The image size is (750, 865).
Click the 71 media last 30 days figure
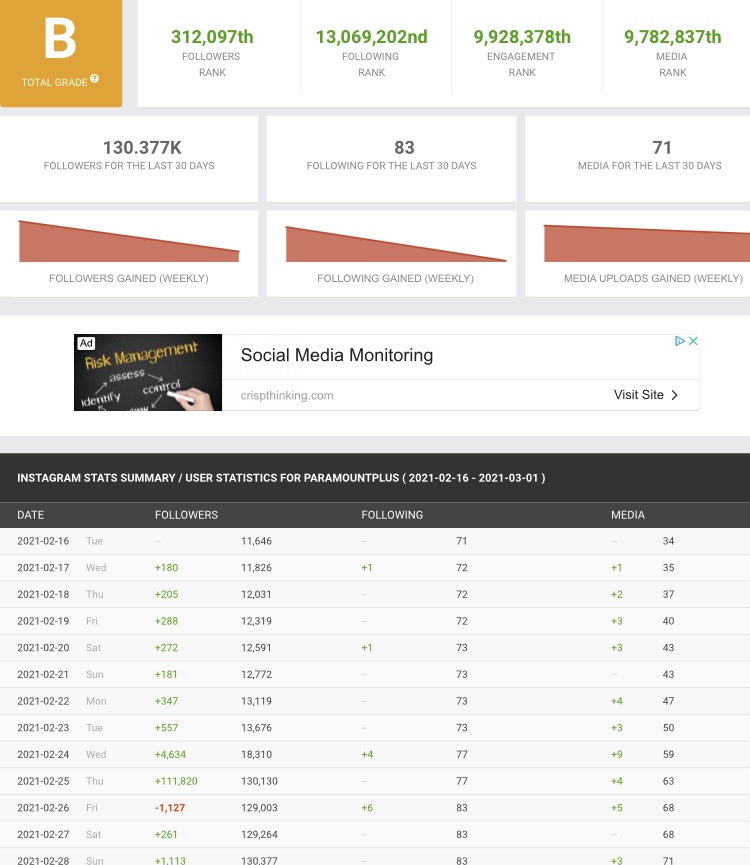(x=662, y=148)
